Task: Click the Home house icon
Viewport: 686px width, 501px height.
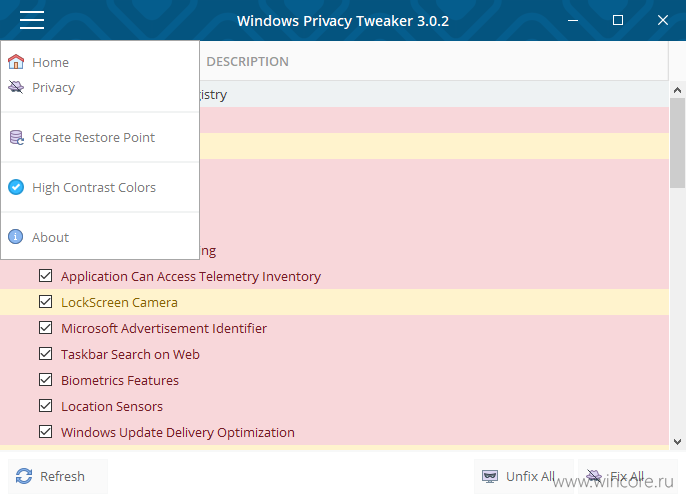Action: pos(16,62)
